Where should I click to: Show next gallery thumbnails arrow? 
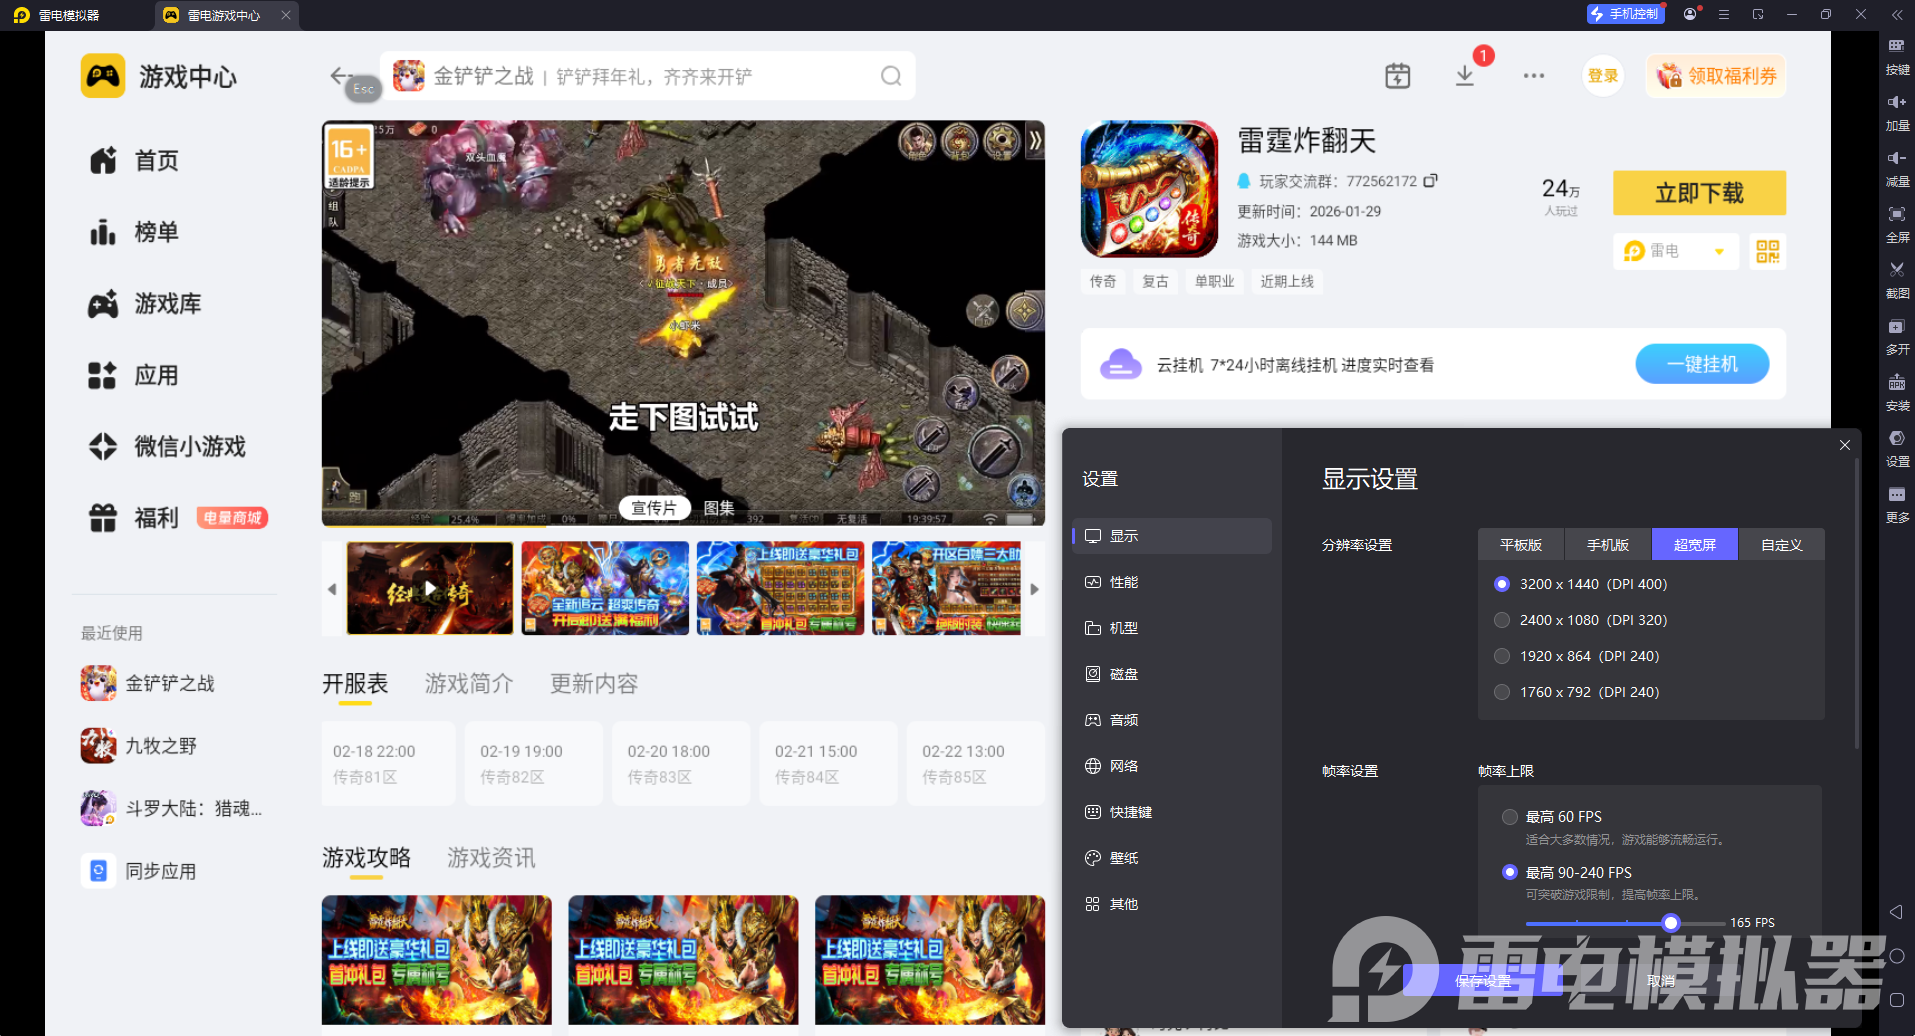[x=1035, y=589]
